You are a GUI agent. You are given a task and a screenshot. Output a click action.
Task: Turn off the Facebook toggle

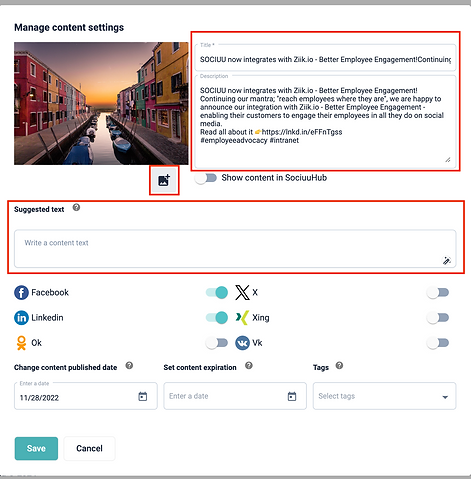coord(217,293)
